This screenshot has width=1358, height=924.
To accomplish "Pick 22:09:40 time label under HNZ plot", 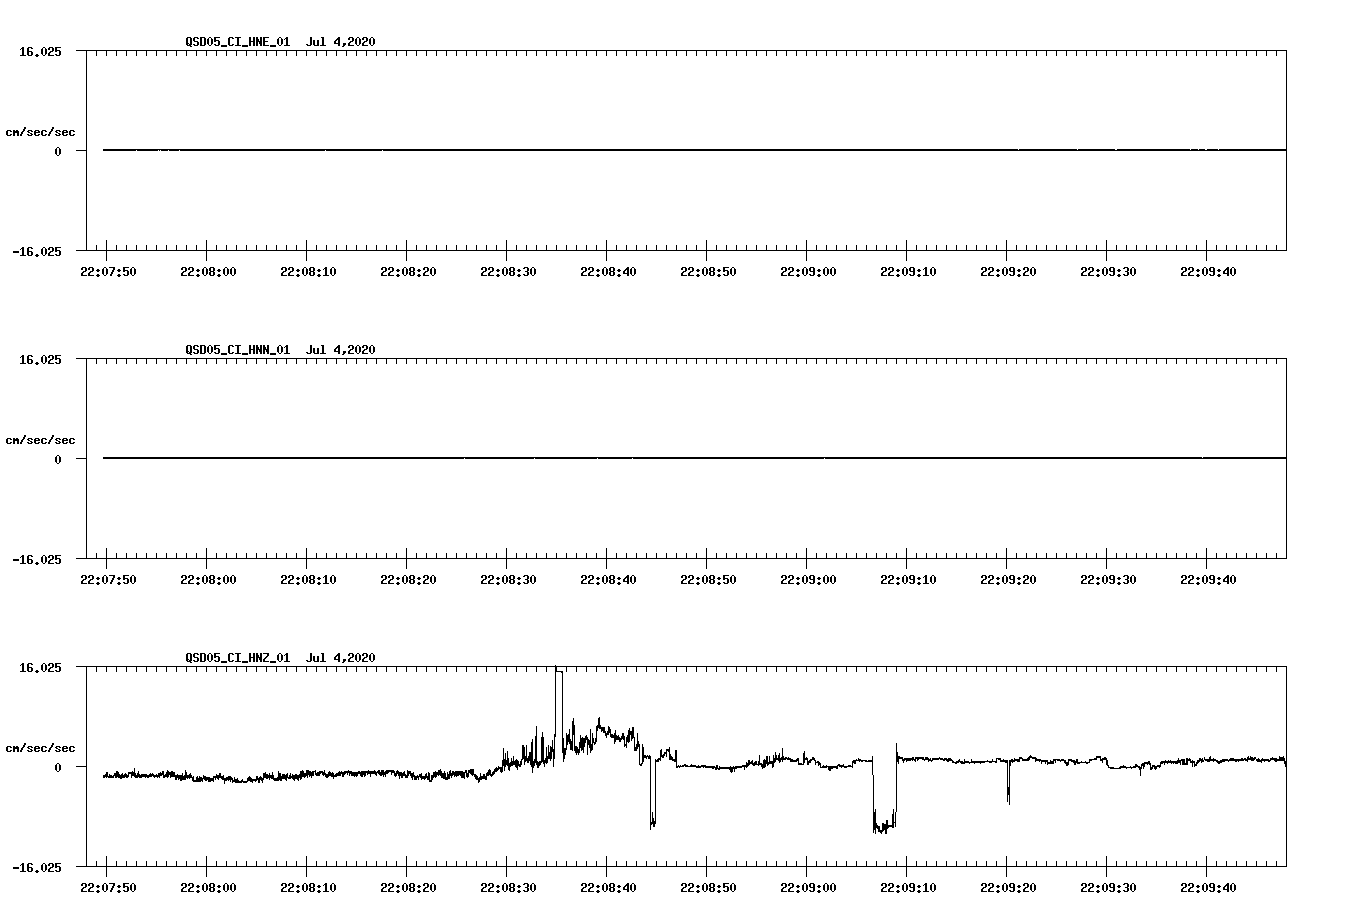I will (x=1208, y=887).
